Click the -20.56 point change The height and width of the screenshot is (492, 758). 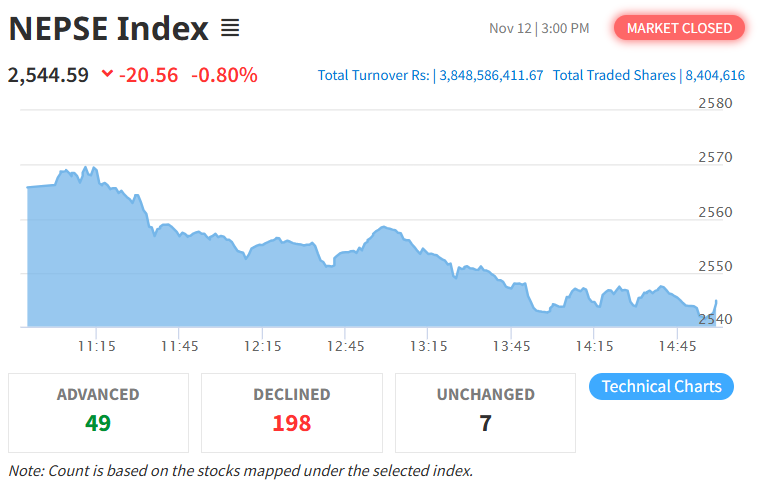[148, 75]
